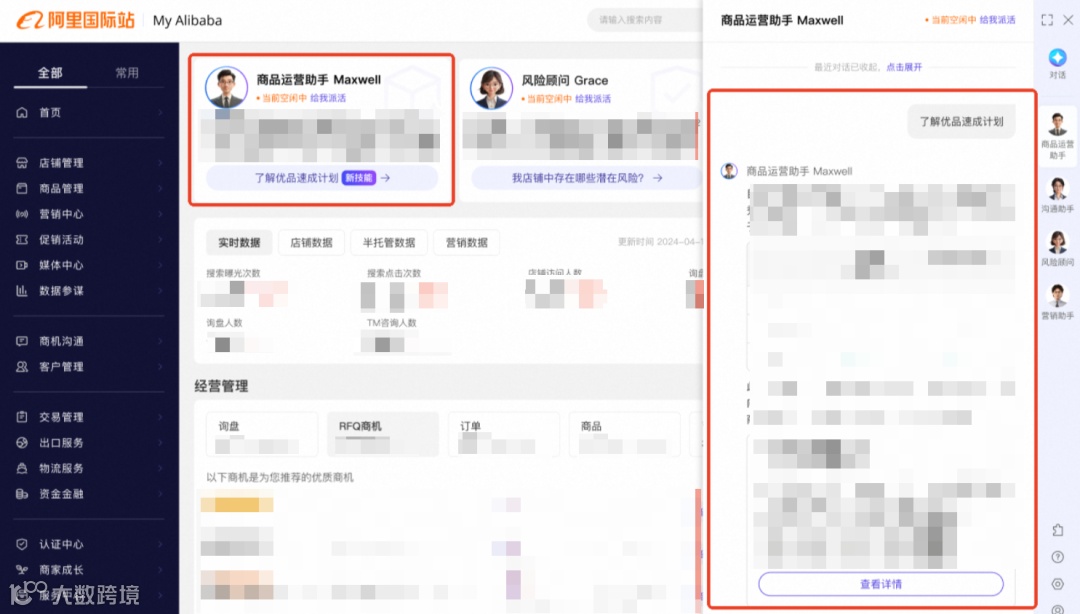Click the 查看详情 button in chat
The height and width of the screenshot is (614, 1080).
point(881,584)
